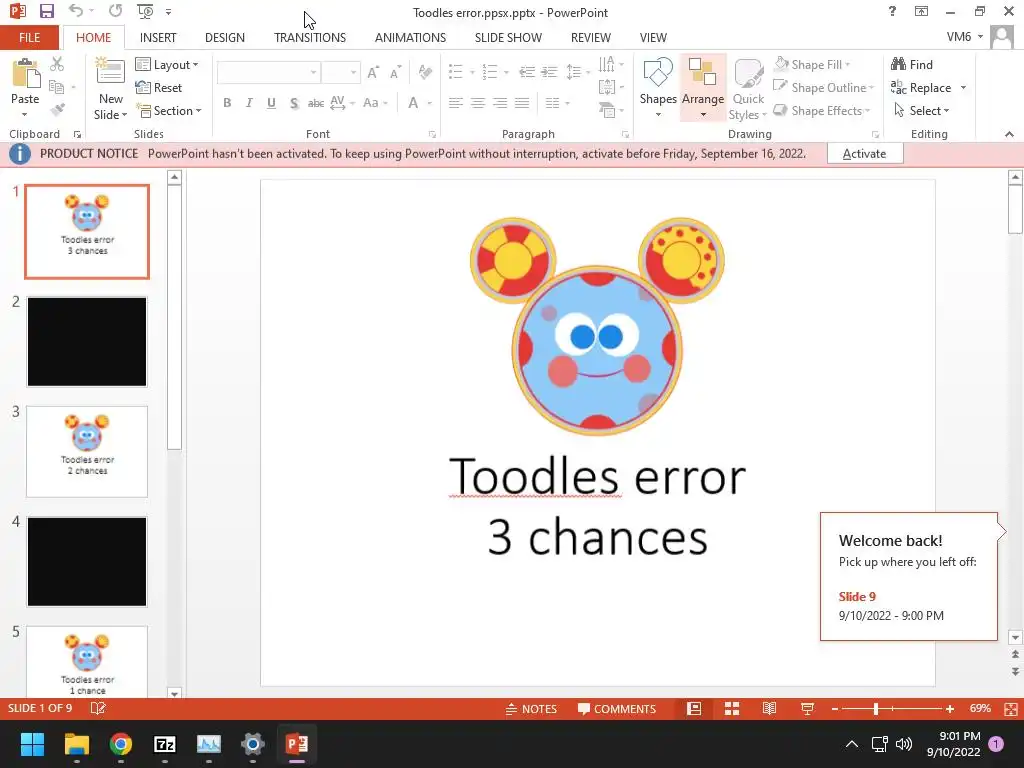Click the COMMENTS button in status bar
1024x768 pixels.
(616, 709)
